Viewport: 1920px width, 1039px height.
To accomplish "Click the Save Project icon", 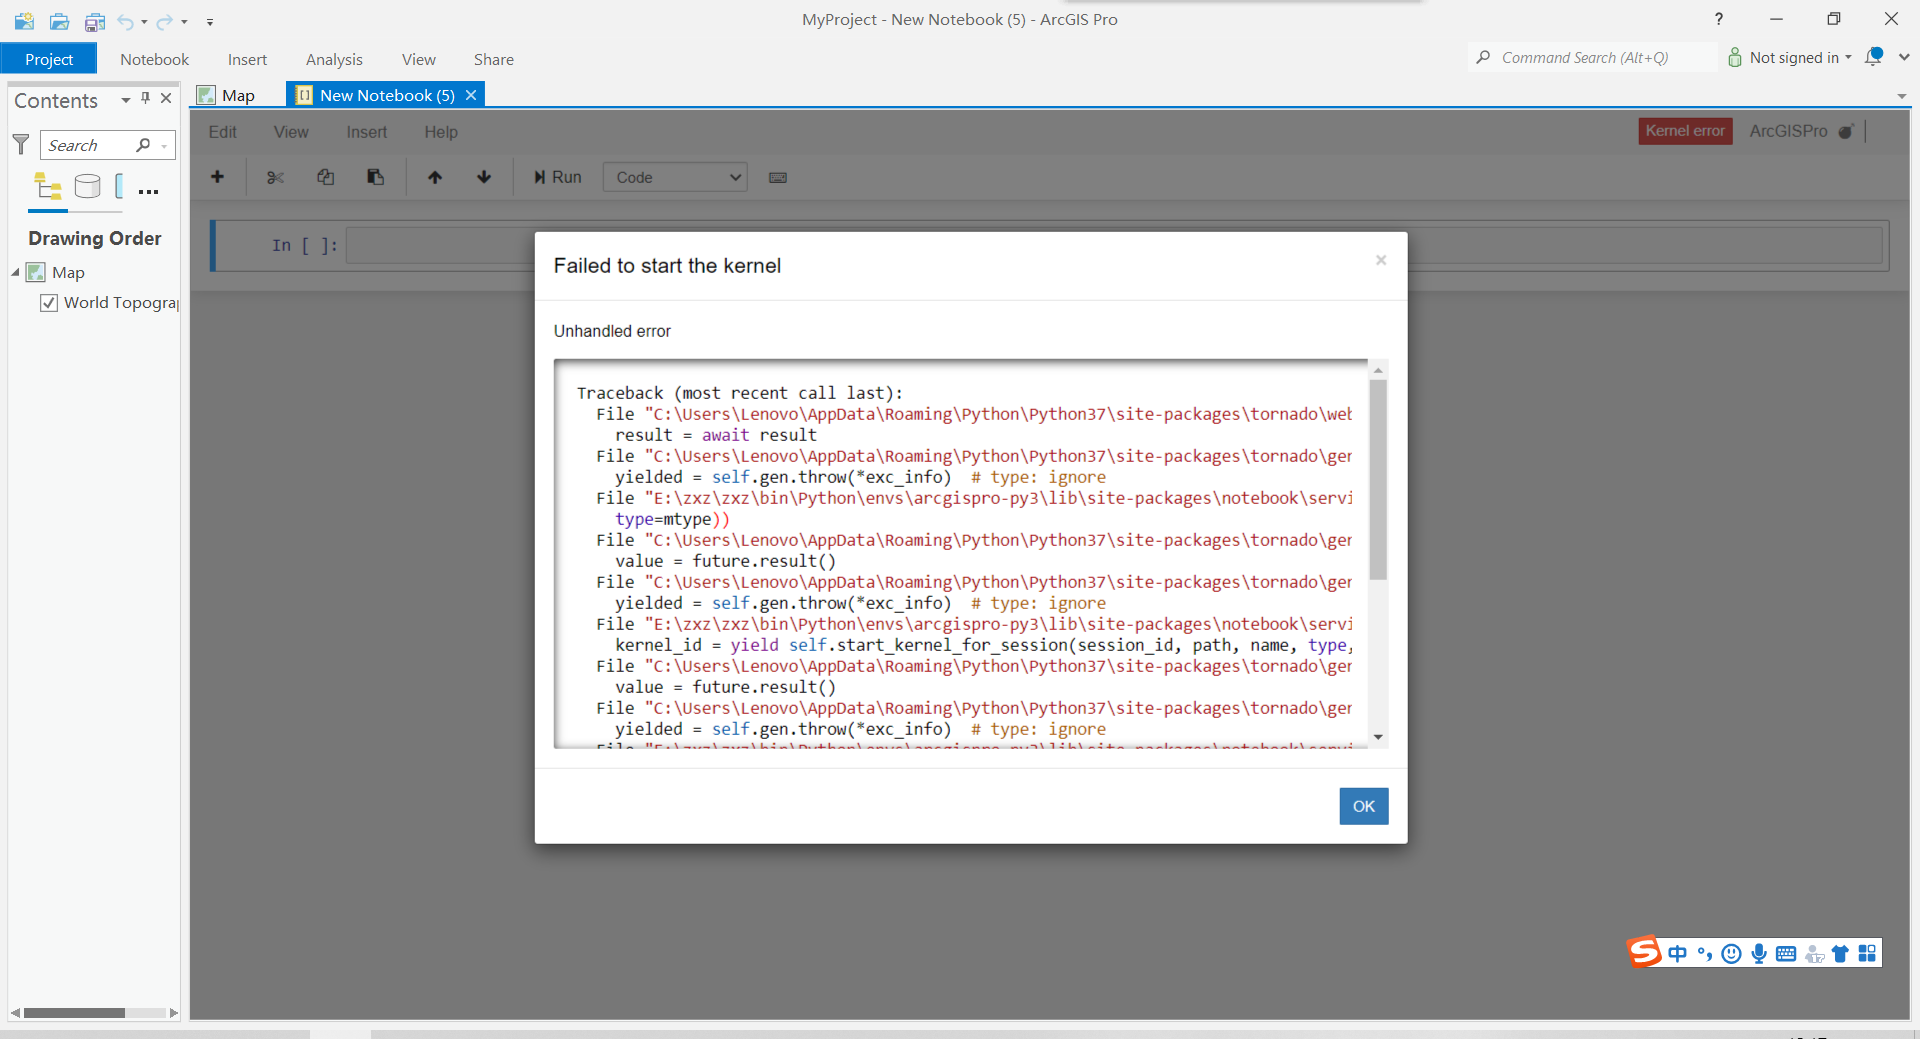I will point(95,21).
